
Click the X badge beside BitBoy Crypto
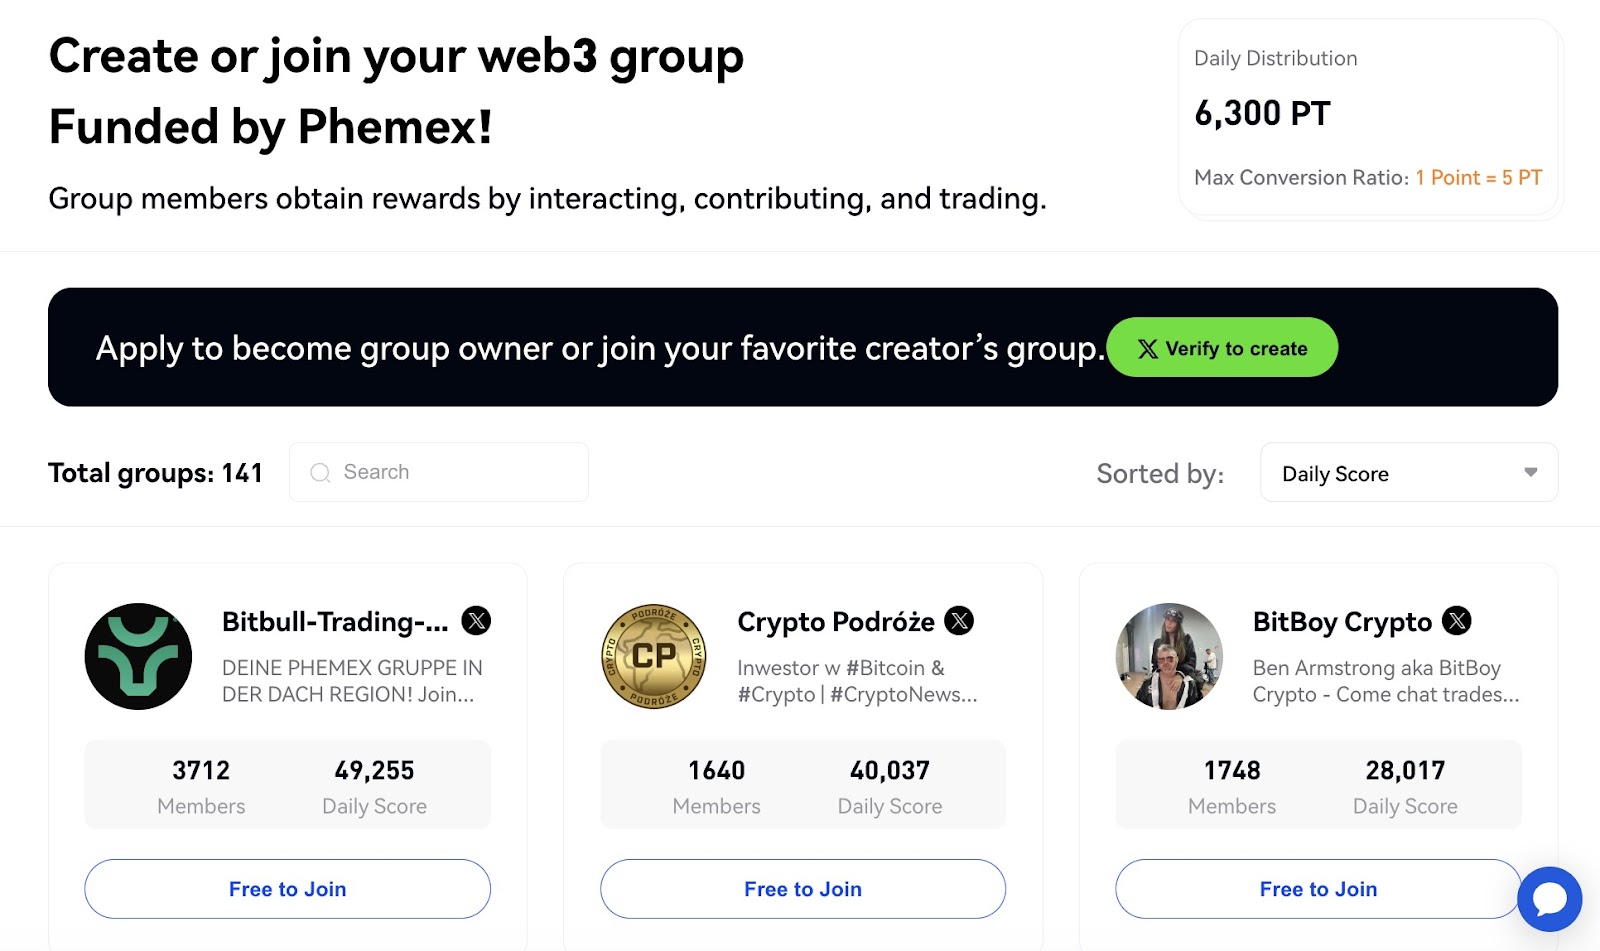(1457, 621)
